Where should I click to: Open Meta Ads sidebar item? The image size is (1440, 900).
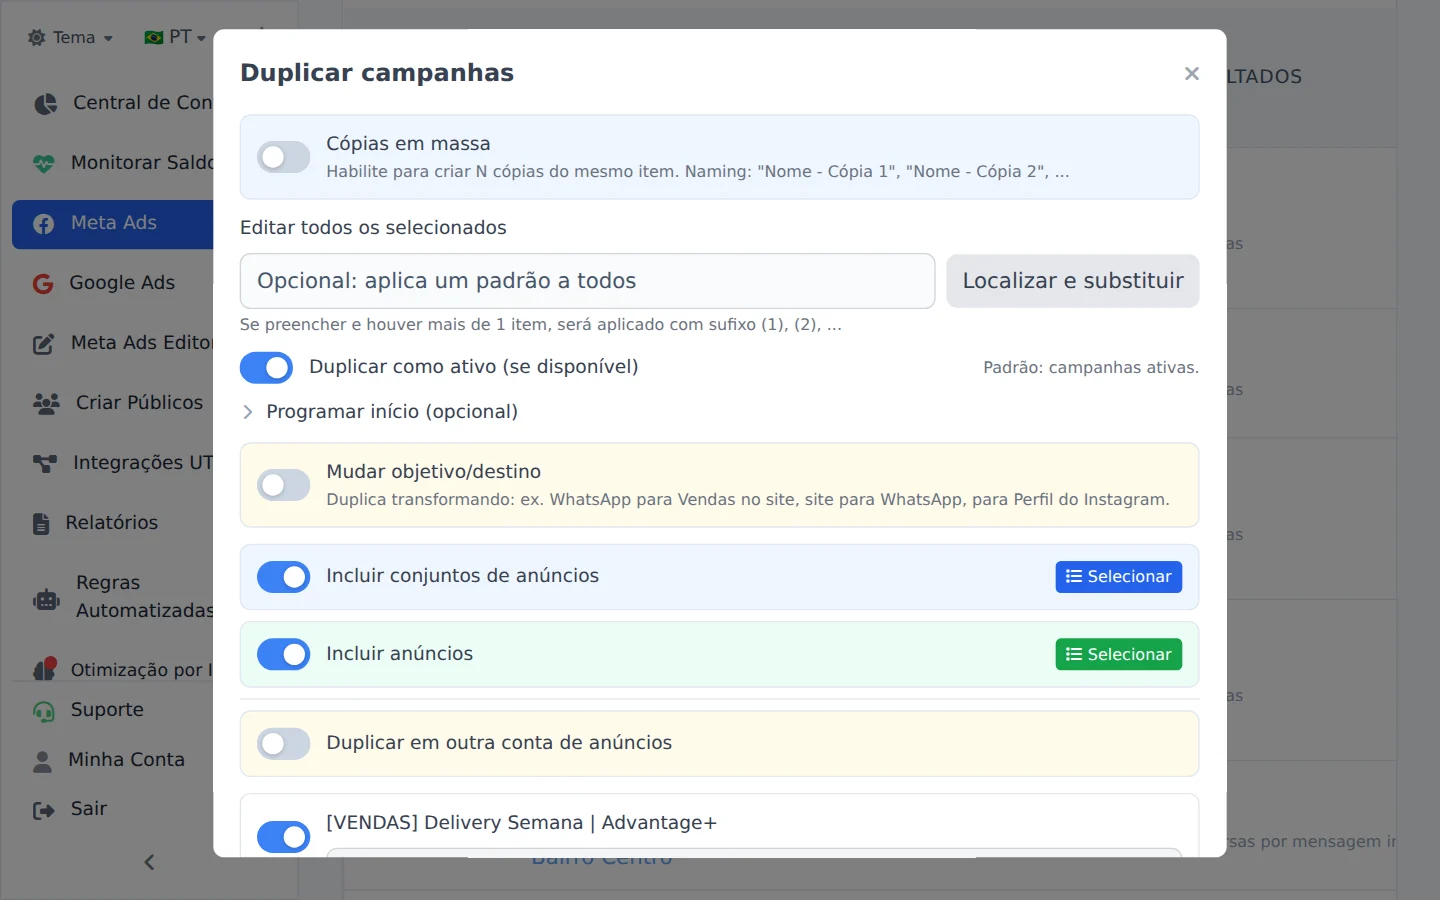click(x=113, y=224)
